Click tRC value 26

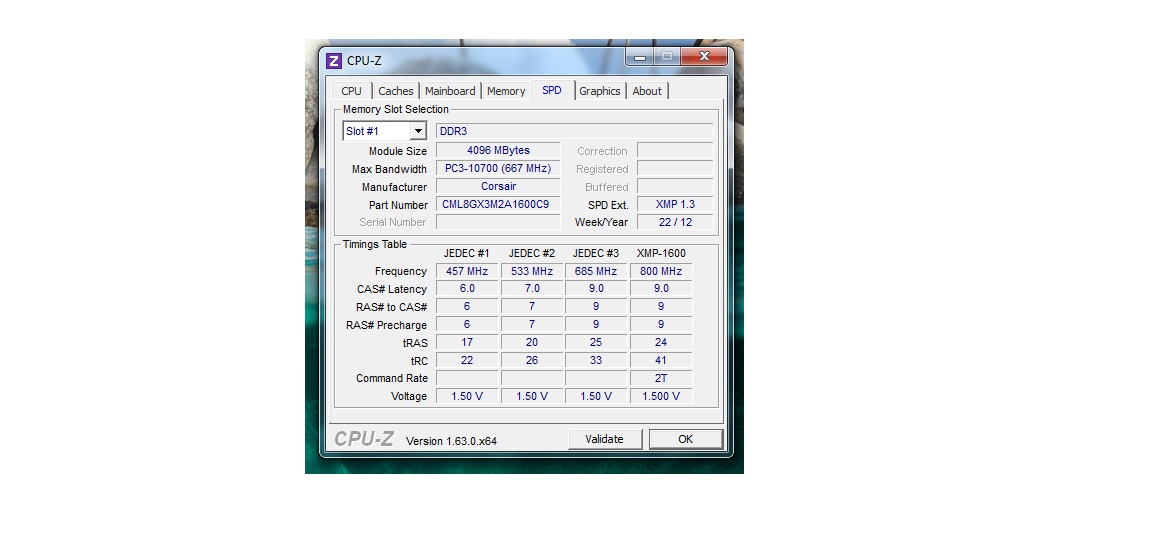pyautogui.click(x=531, y=361)
